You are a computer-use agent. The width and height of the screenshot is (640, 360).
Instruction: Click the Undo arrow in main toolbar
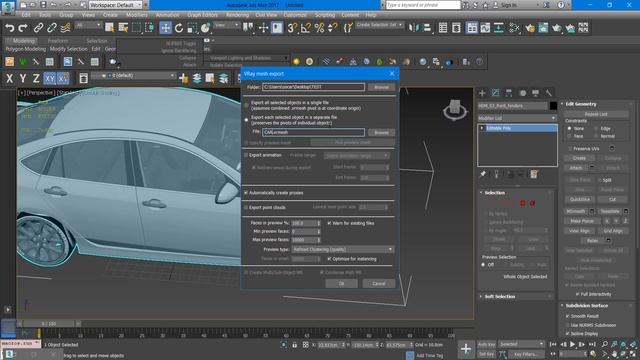coord(9,28)
